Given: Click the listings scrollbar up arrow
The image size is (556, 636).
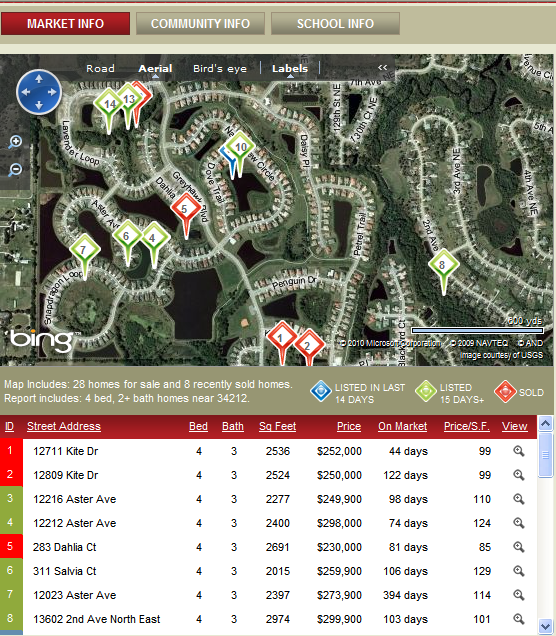Looking at the screenshot, I should (x=545, y=424).
